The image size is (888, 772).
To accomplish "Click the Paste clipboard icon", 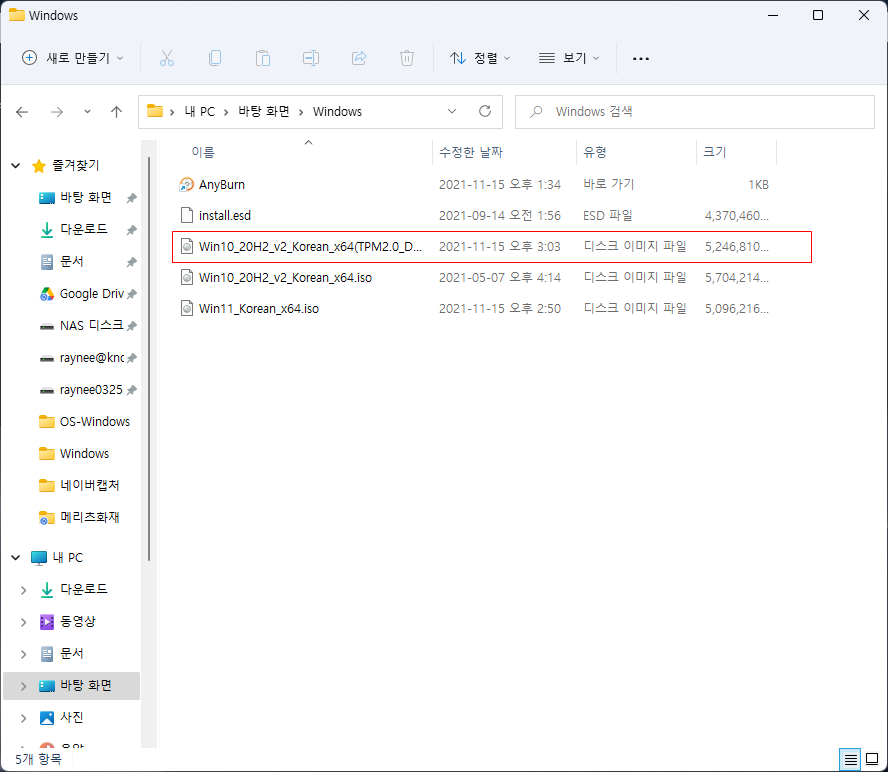I will pyautogui.click(x=263, y=58).
